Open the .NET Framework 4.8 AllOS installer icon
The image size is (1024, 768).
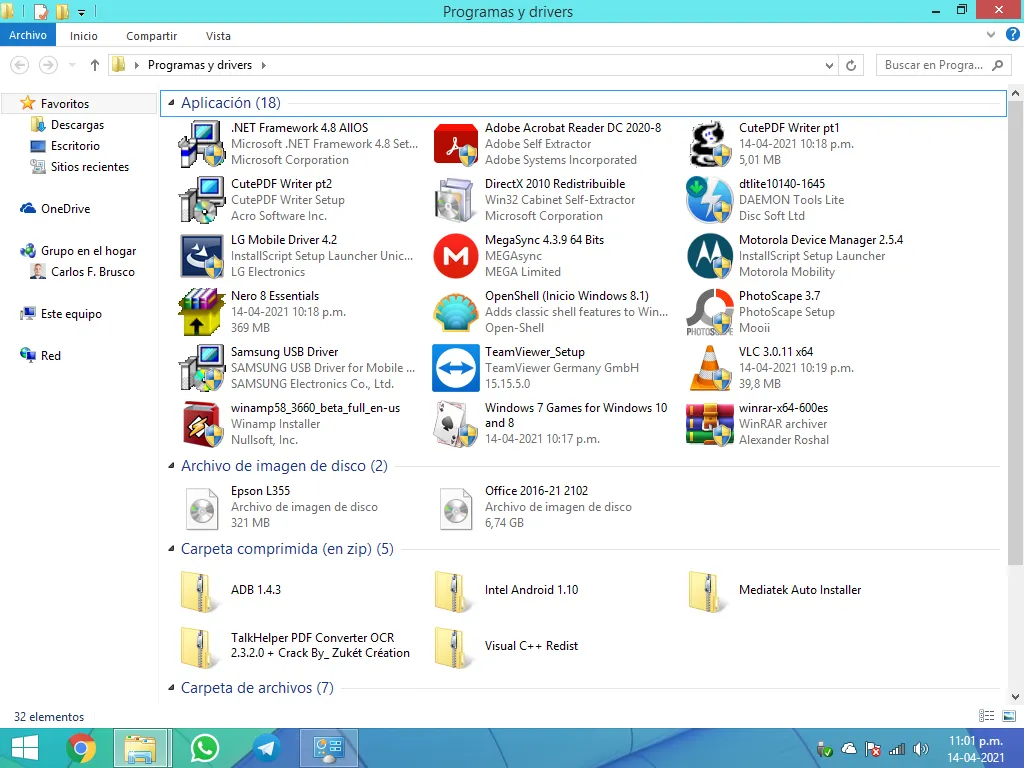(x=201, y=144)
